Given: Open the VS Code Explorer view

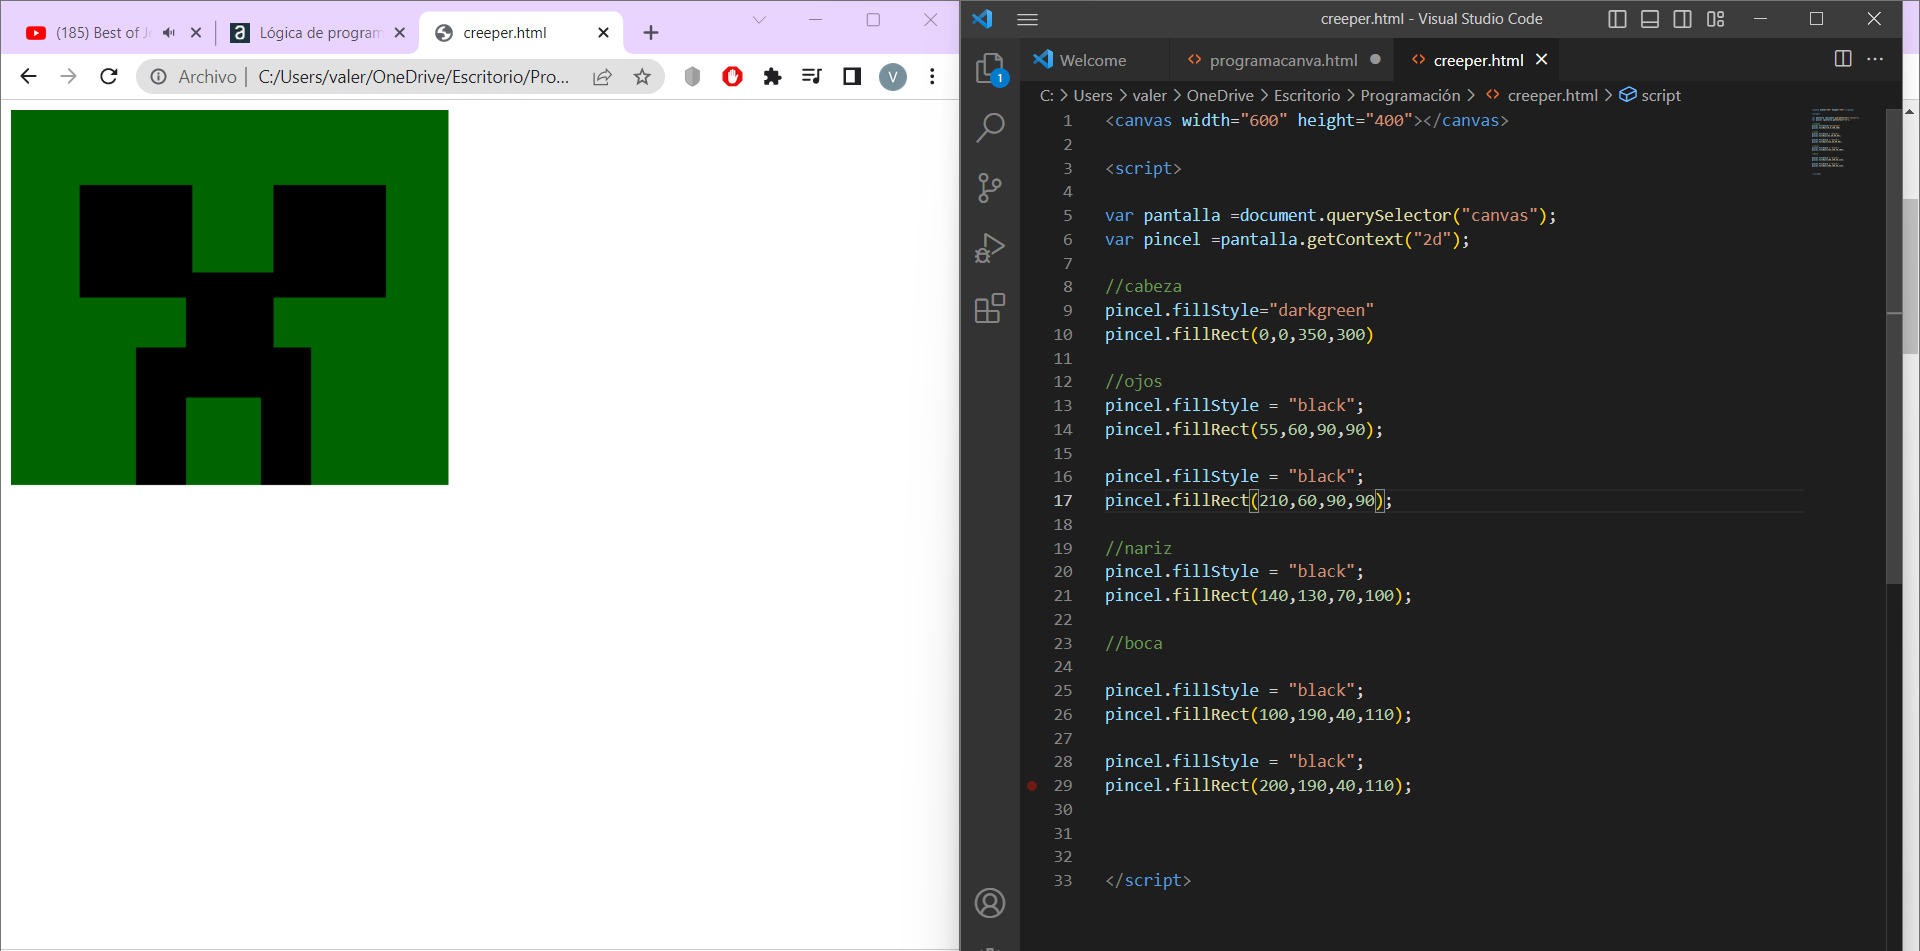Looking at the screenshot, I should click(990, 68).
